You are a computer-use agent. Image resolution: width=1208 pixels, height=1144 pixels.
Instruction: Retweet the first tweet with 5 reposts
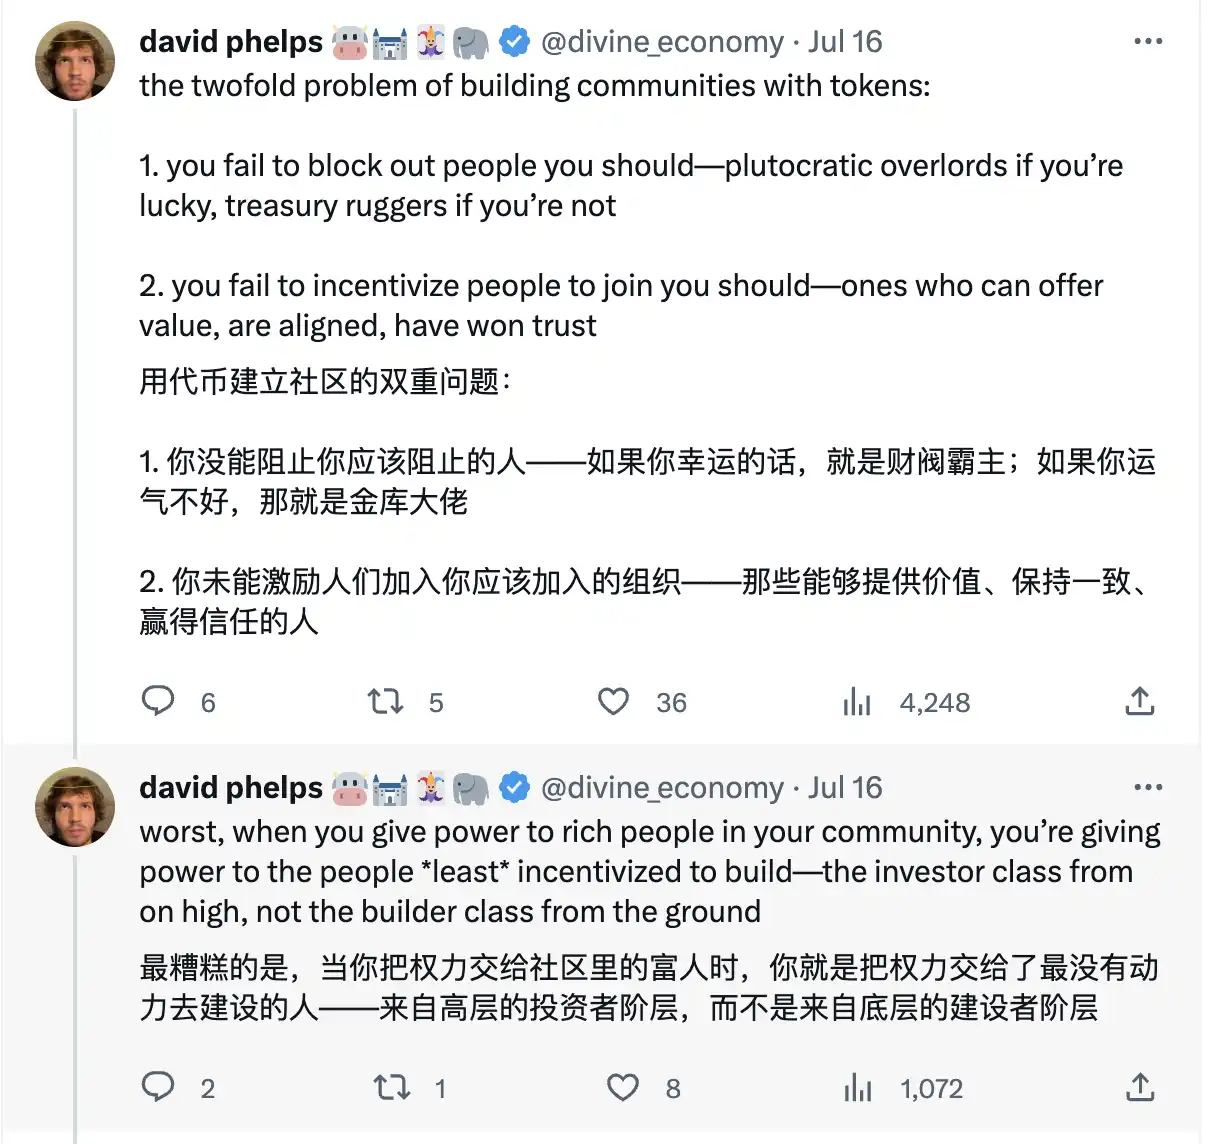coord(386,701)
